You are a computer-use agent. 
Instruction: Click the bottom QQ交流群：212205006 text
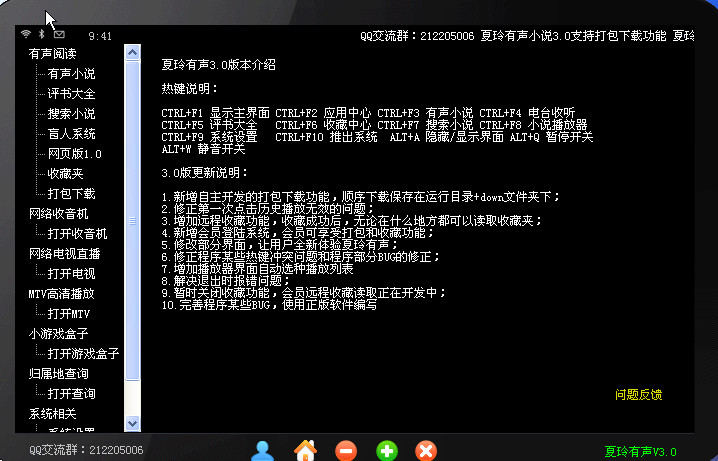pyautogui.click(x=86, y=450)
